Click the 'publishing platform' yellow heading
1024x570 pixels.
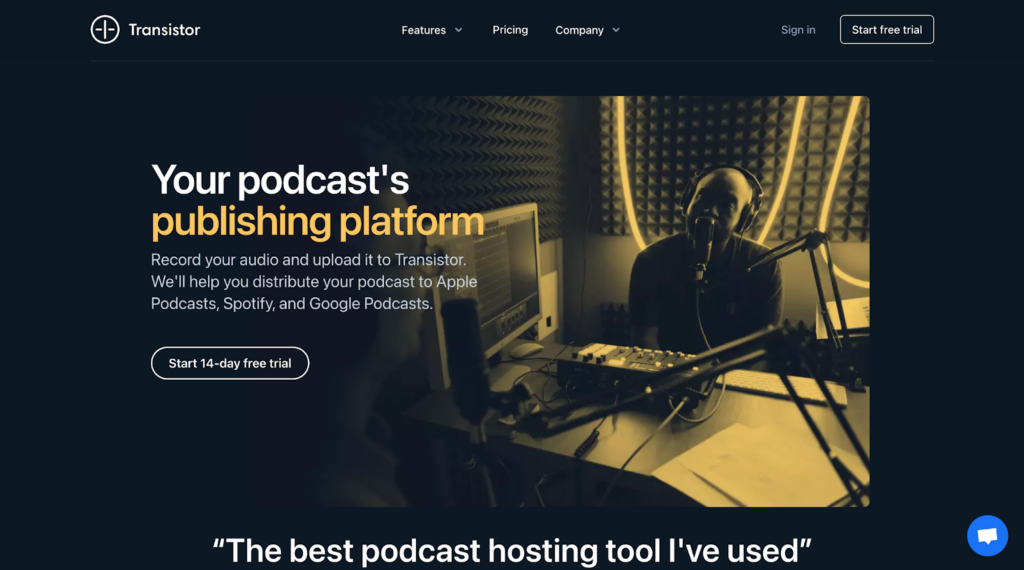[x=317, y=221]
